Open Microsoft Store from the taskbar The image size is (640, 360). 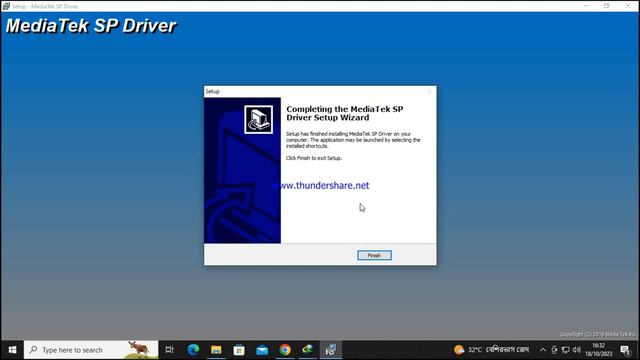point(239,350)
